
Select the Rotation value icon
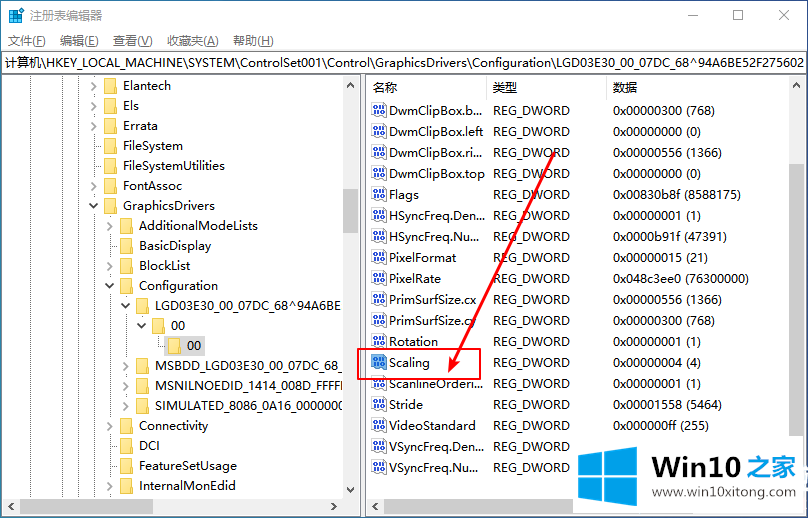click(379, 341)
